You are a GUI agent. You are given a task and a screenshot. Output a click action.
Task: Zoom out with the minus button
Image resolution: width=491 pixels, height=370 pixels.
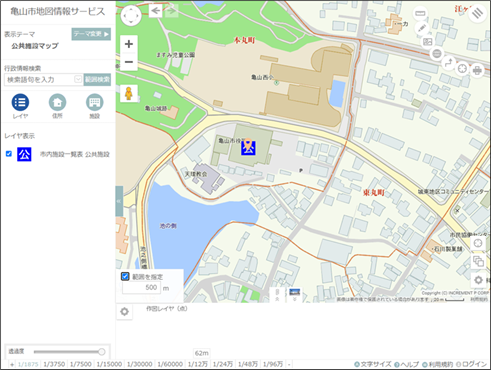click(x=129, y=62)
